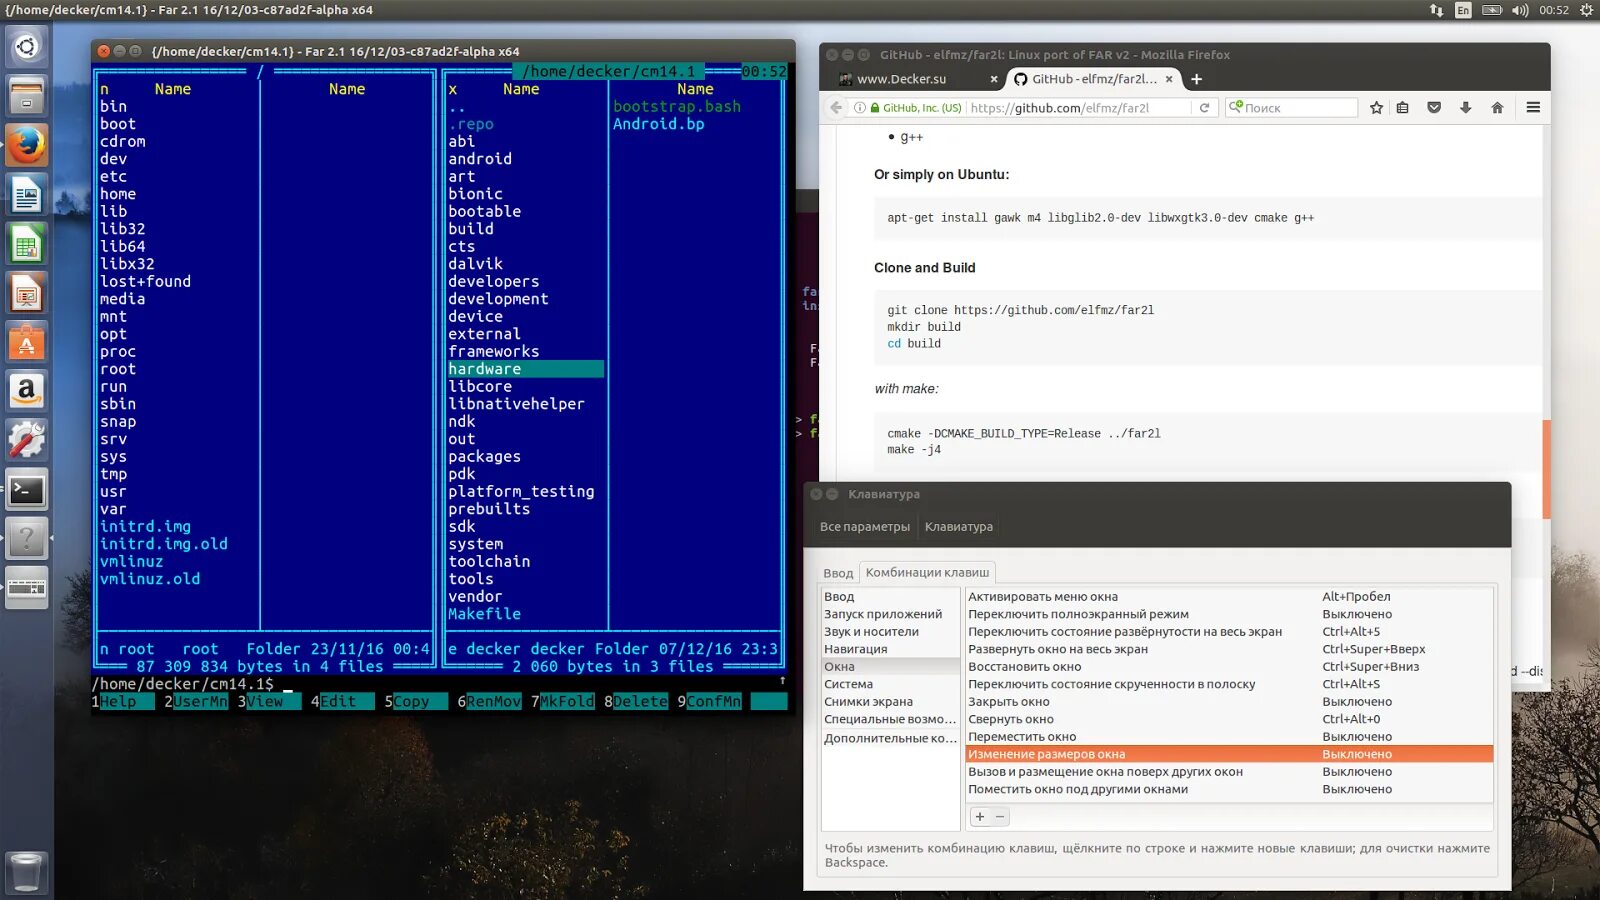Open LibreOffice Calc from the launcher
Screen dimensions: 1600x900
click(x=27, y=243)
